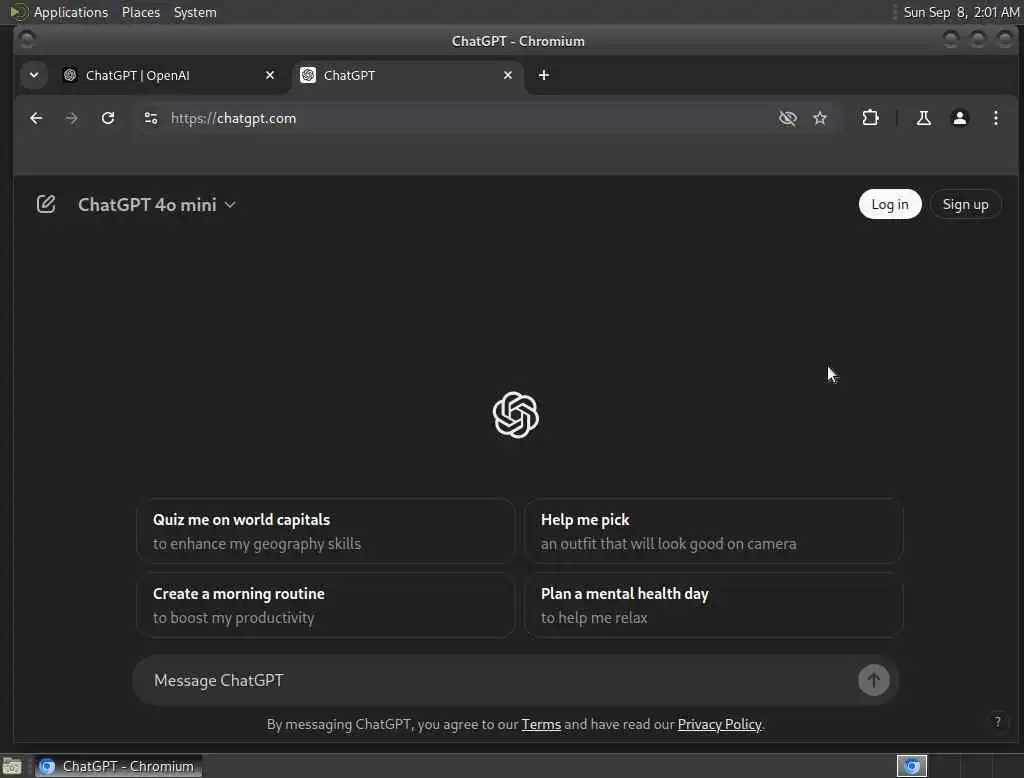Click ChatGPT - Chromium taskbar button
The height and width of the screenshot is (778, 1024).
(118, 766)
